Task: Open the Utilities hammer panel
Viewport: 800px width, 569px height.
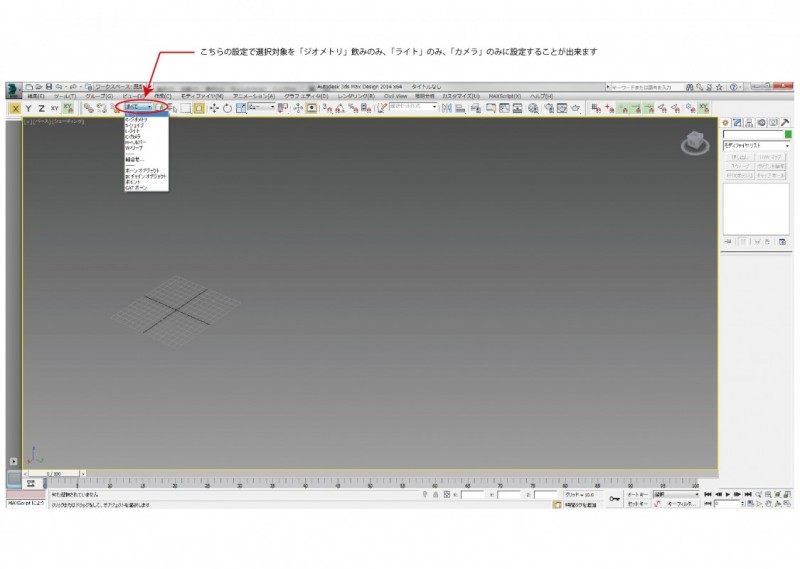Action: point(783,122)
